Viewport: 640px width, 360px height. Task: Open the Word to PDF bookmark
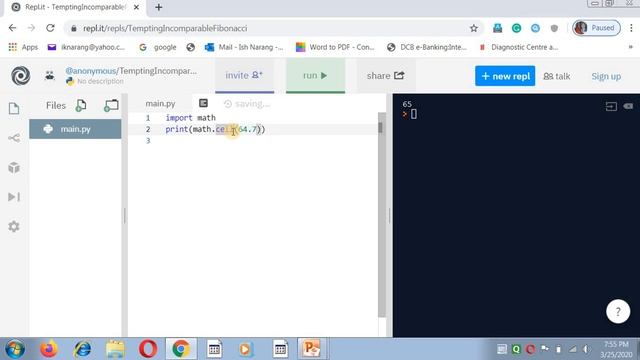(335, 47)
